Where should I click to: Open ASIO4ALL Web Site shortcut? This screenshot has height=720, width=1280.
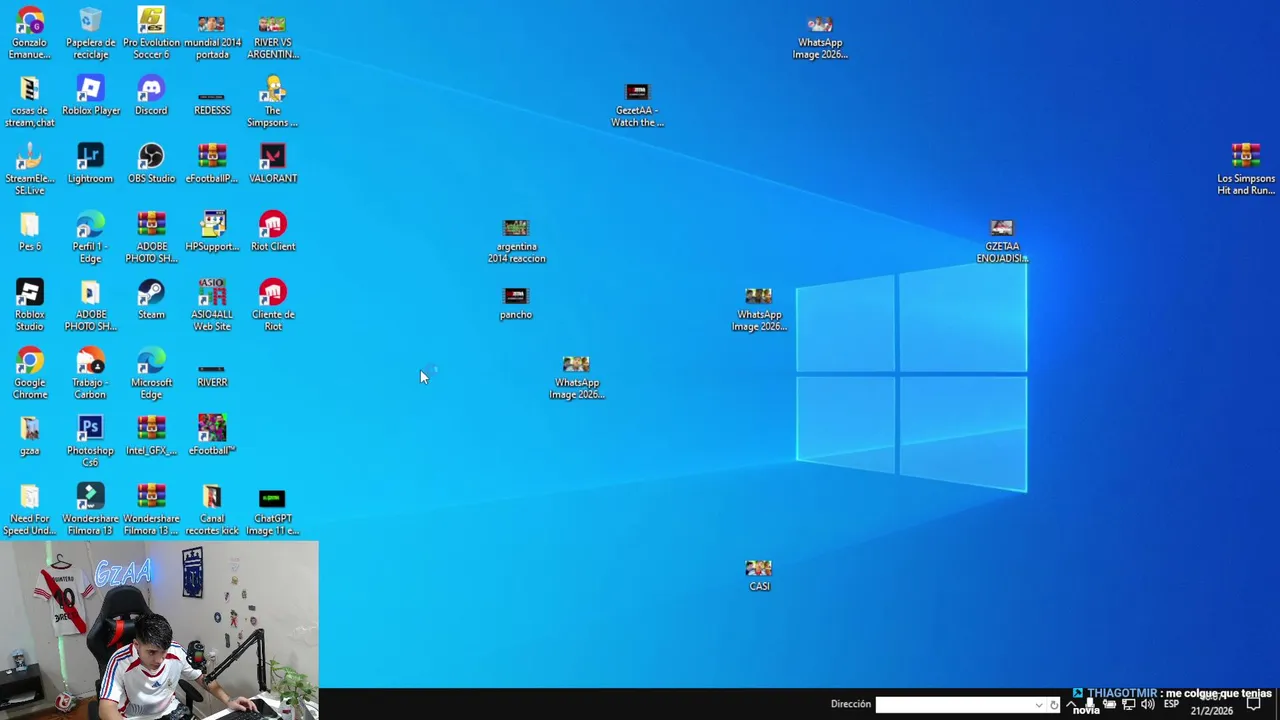[x=212, y=305]
